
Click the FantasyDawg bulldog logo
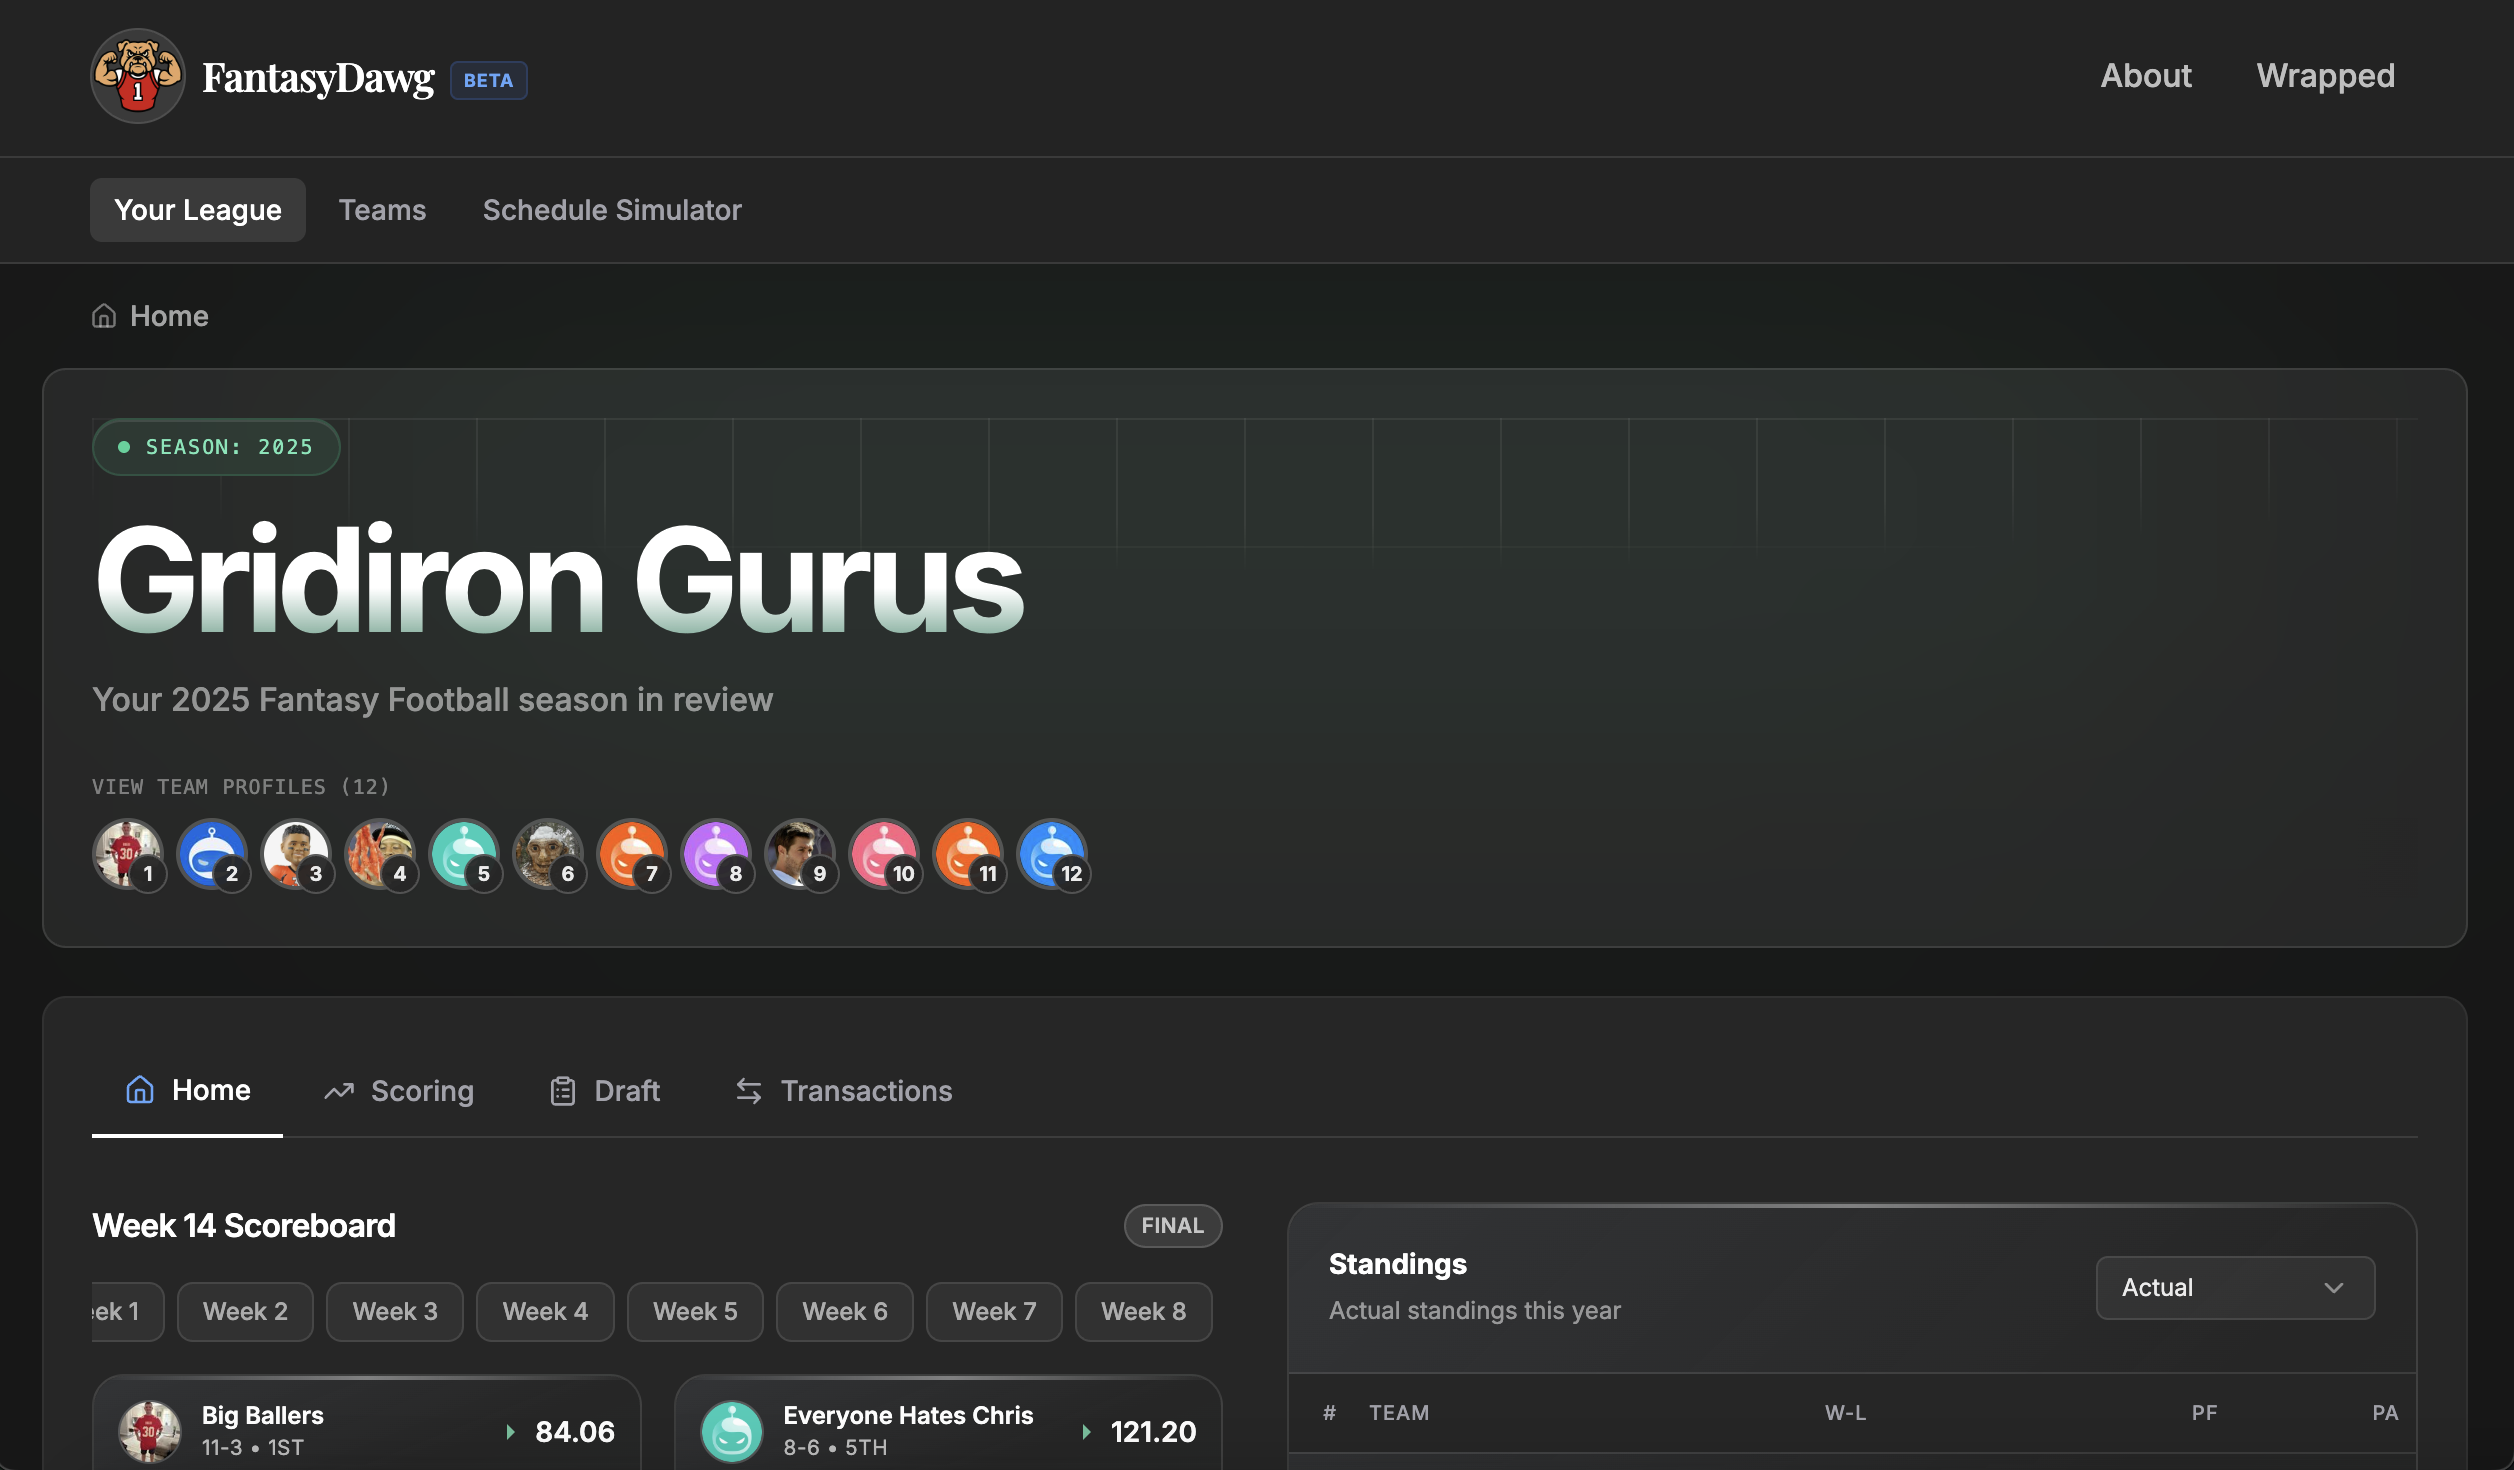point(137,77)
